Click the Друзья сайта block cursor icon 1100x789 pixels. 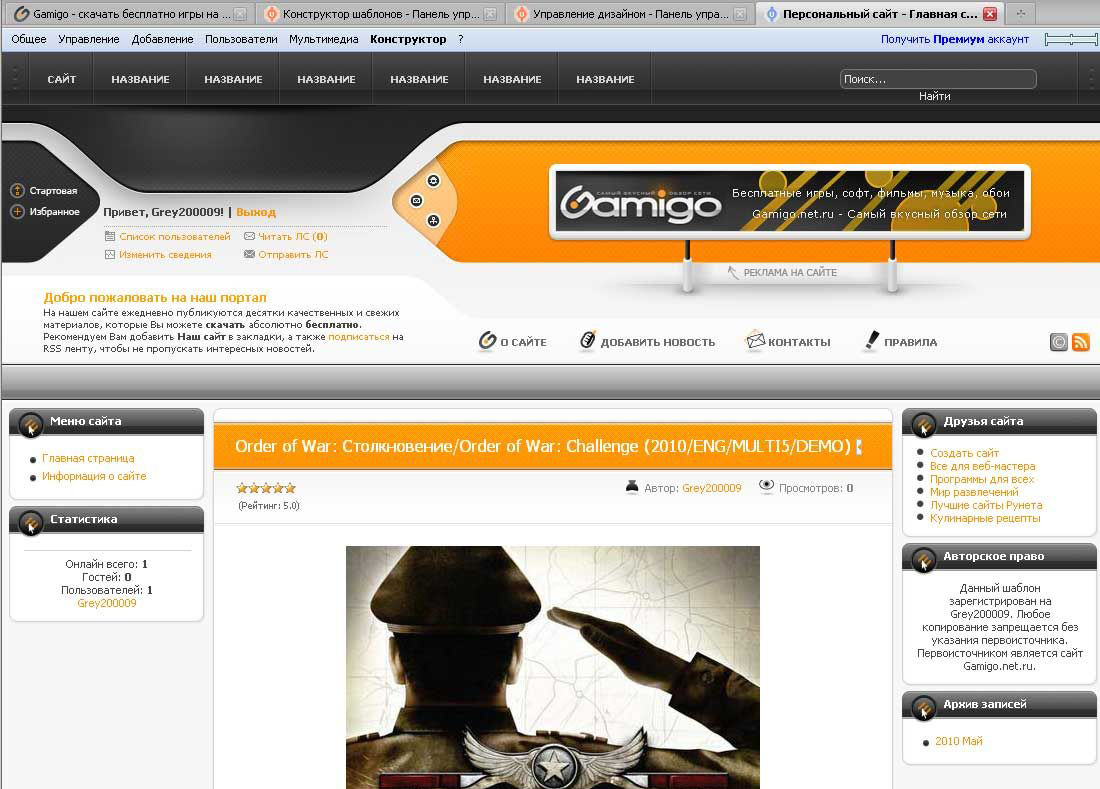(924, 424)
